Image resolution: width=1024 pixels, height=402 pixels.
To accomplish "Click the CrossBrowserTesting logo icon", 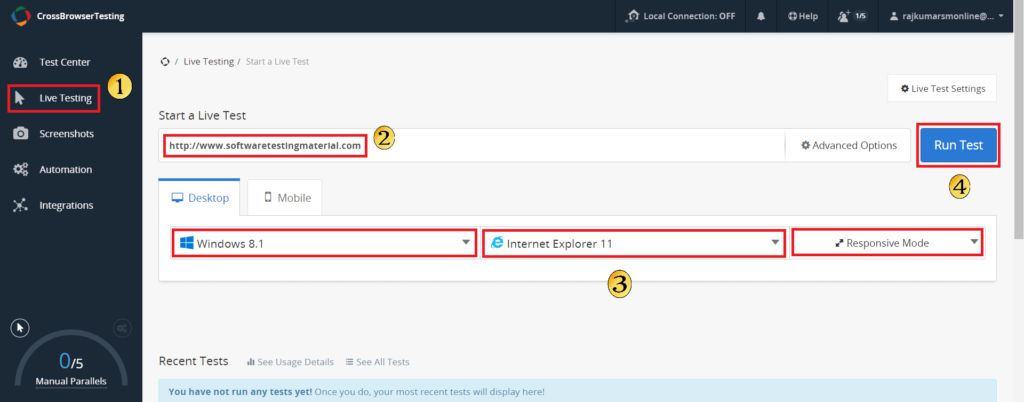I will pos(18,16).
